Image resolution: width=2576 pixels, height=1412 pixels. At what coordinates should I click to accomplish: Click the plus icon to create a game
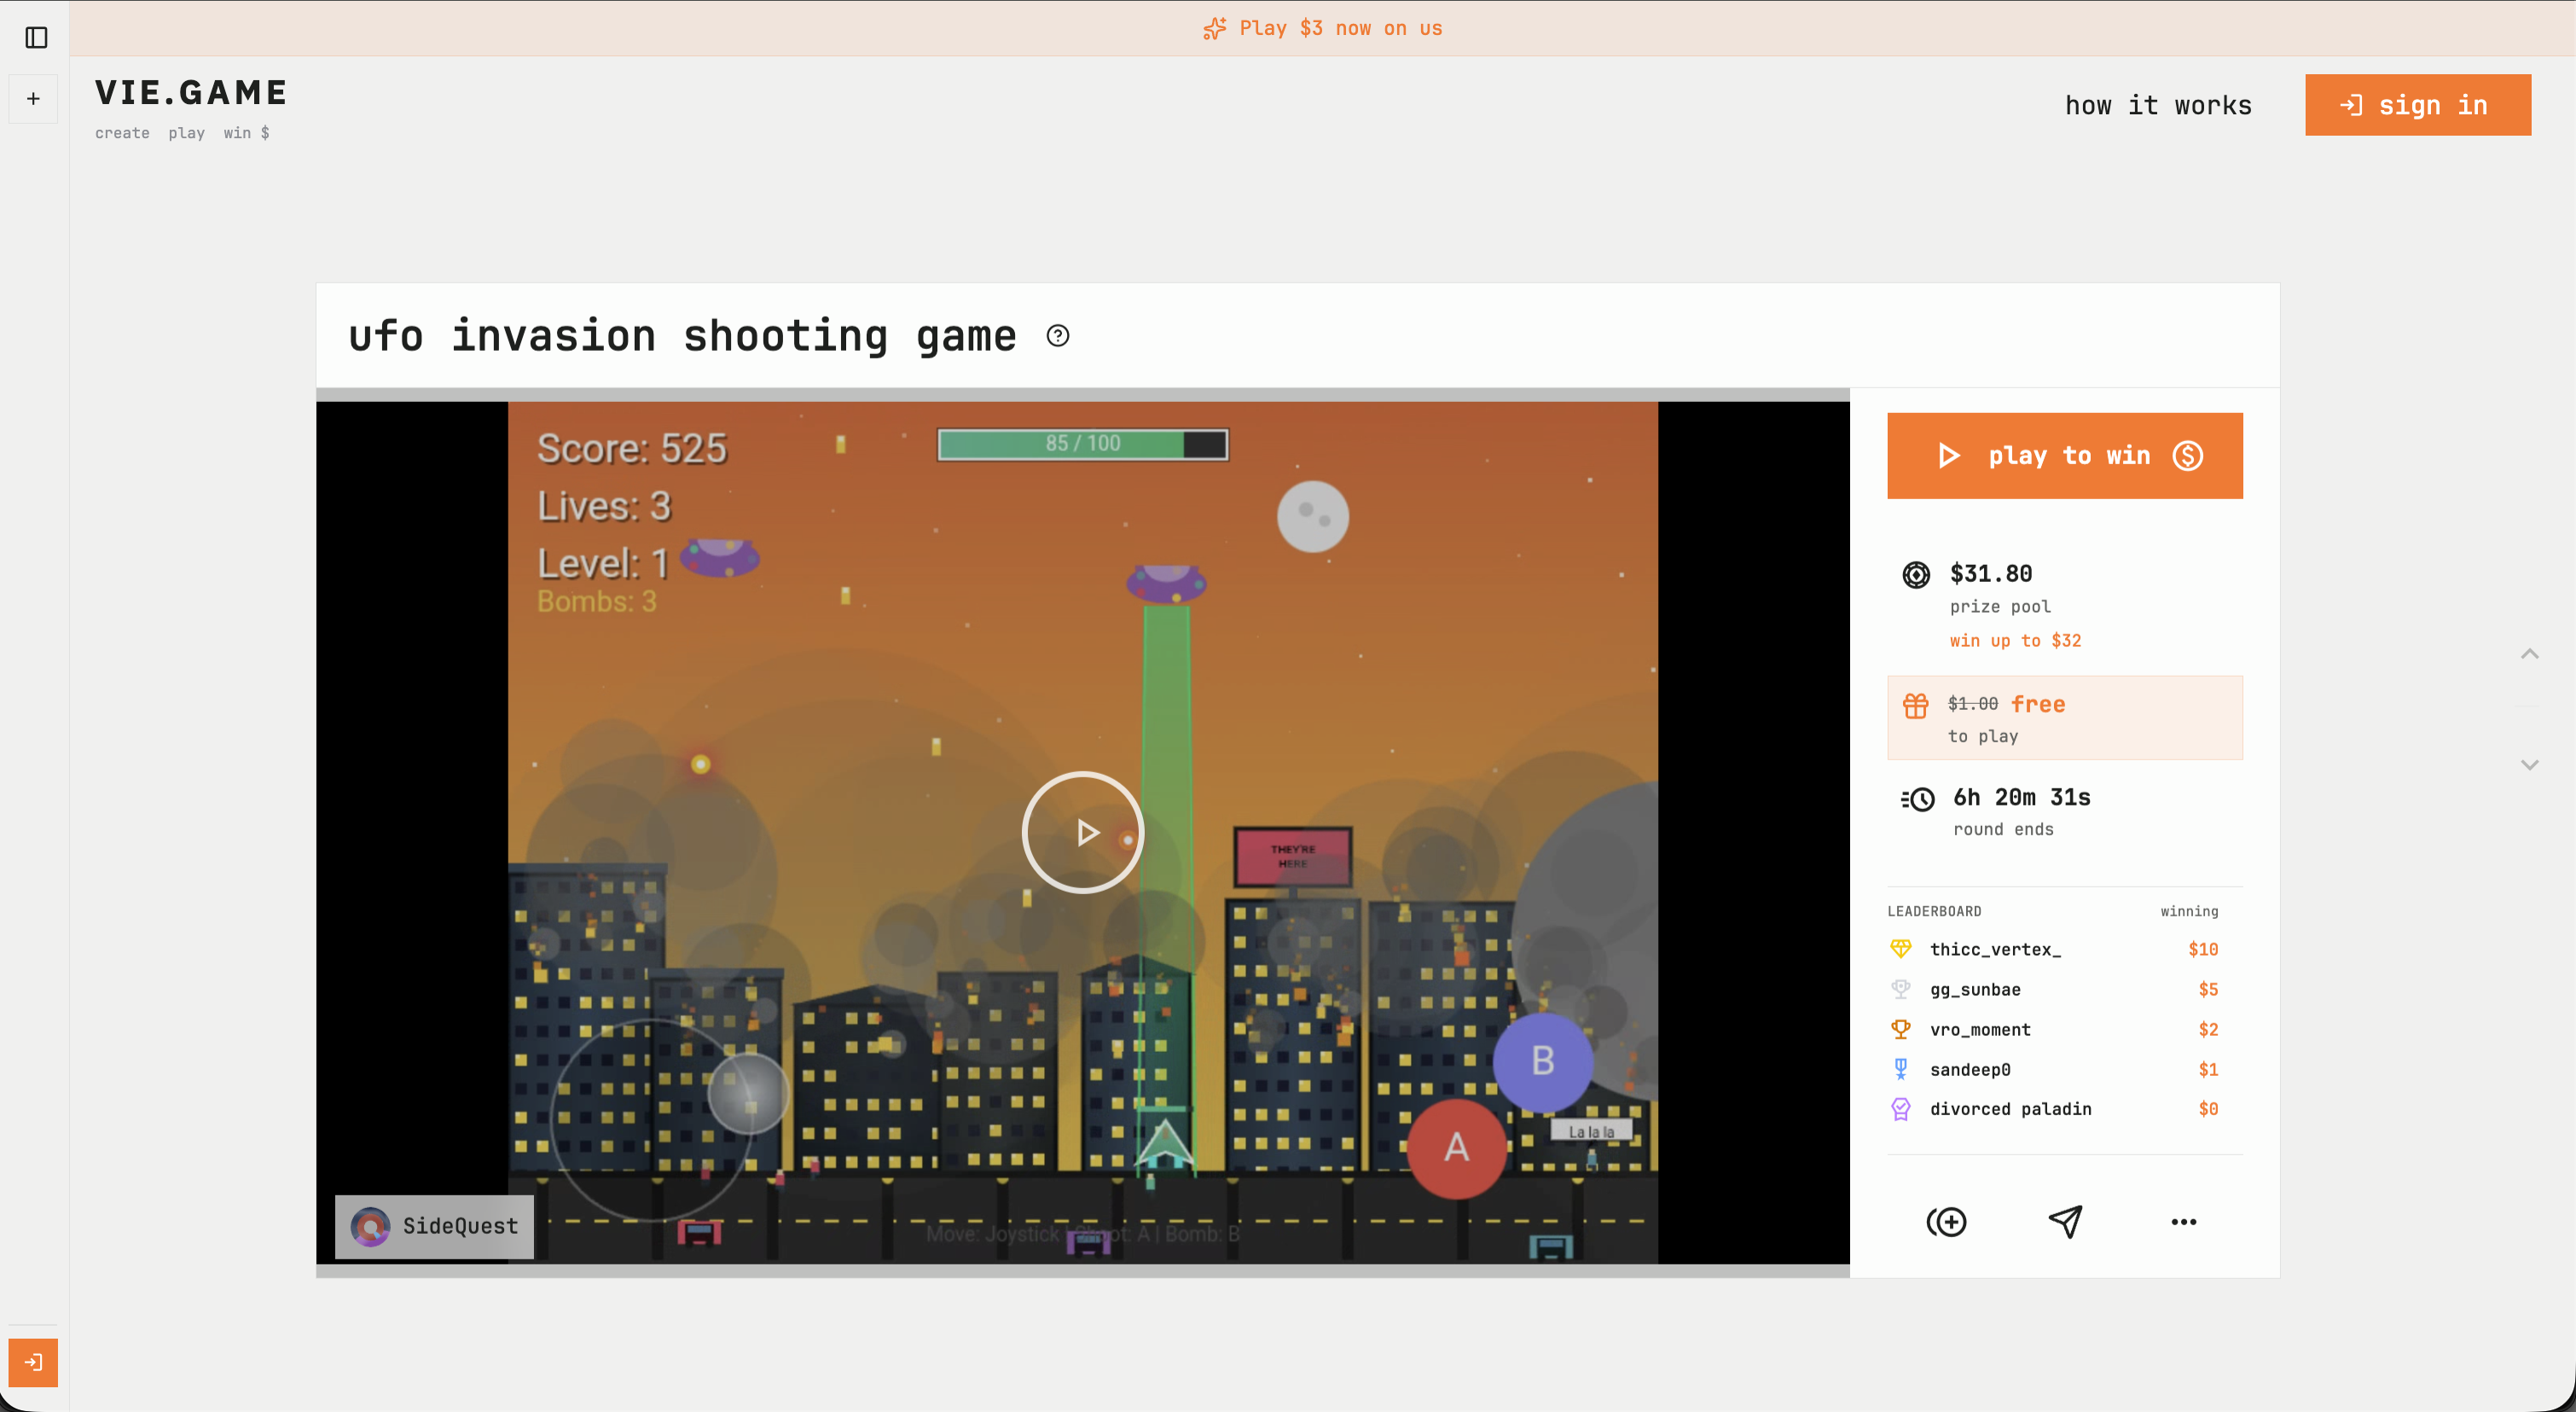click(x=33, y=98)
